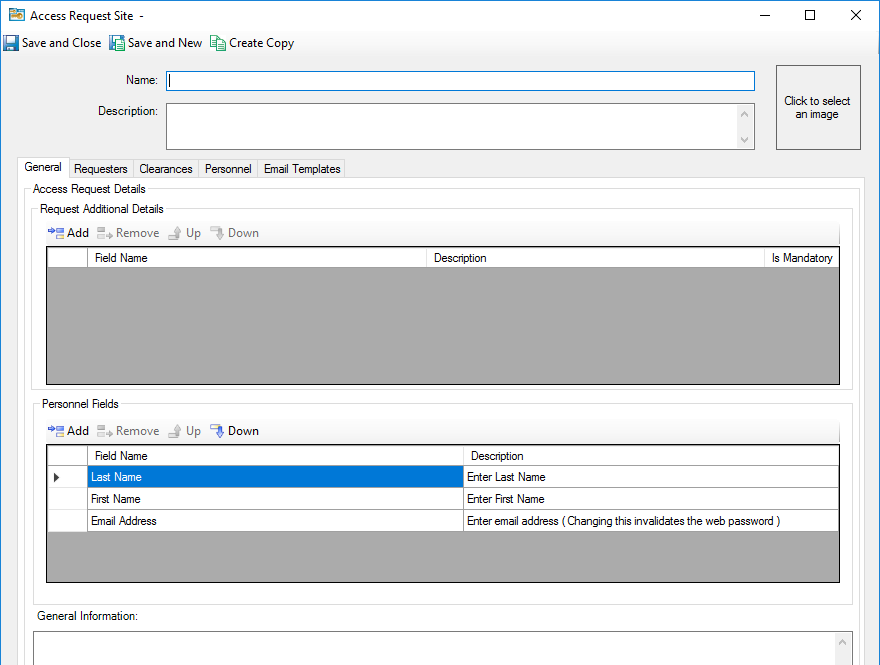Maximize the Access Request Site window
880x665 pixels.
(810, 15)
